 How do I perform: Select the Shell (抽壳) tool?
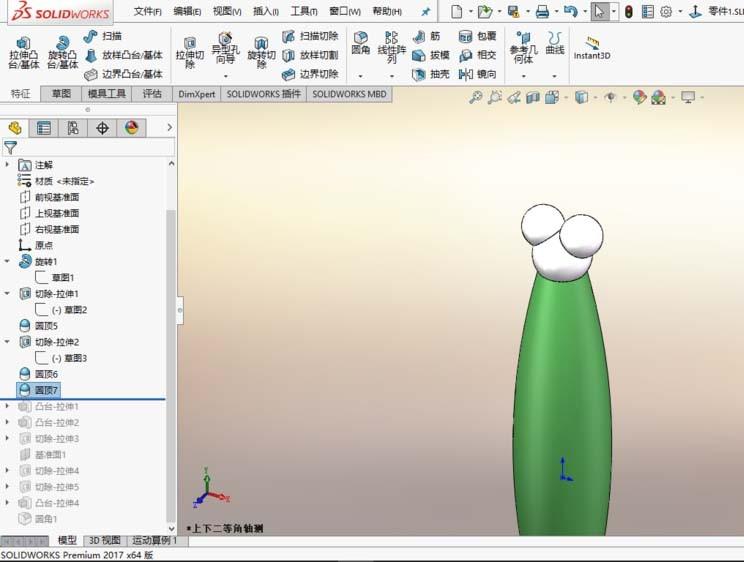(431, 74)
